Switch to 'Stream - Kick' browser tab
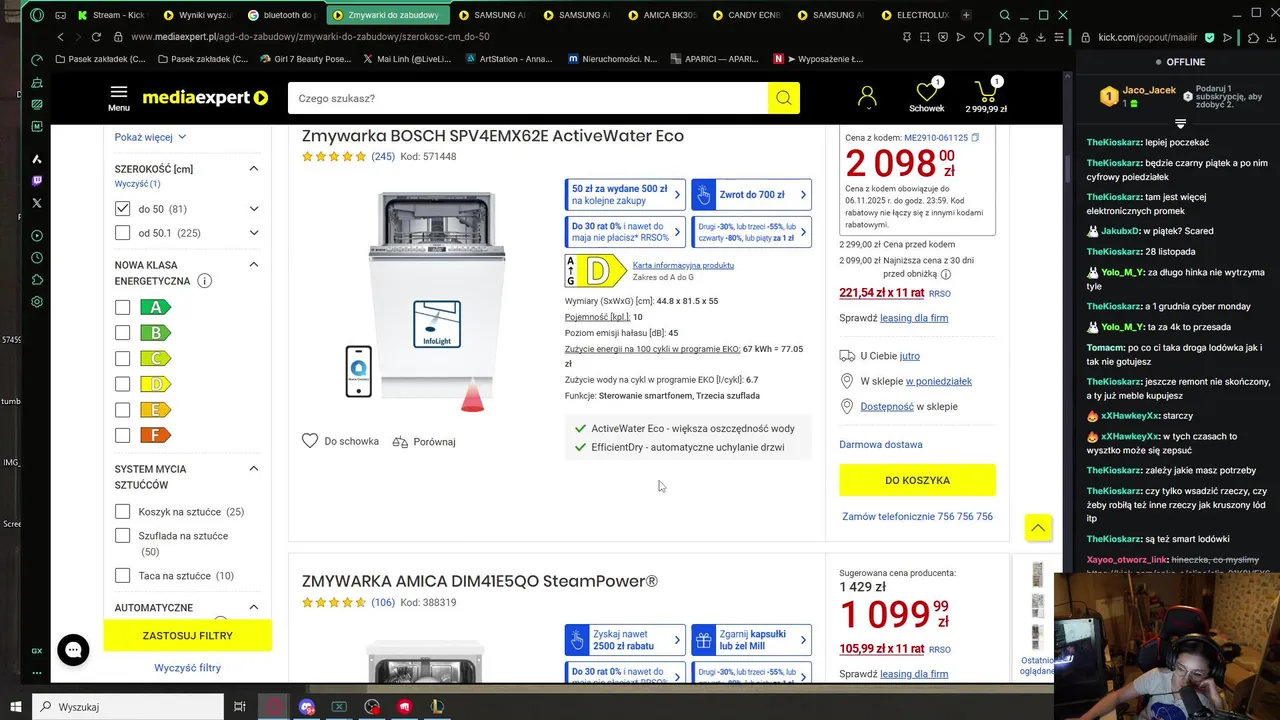The width and height of the screenshot is (1280, 720). (112, 15)
